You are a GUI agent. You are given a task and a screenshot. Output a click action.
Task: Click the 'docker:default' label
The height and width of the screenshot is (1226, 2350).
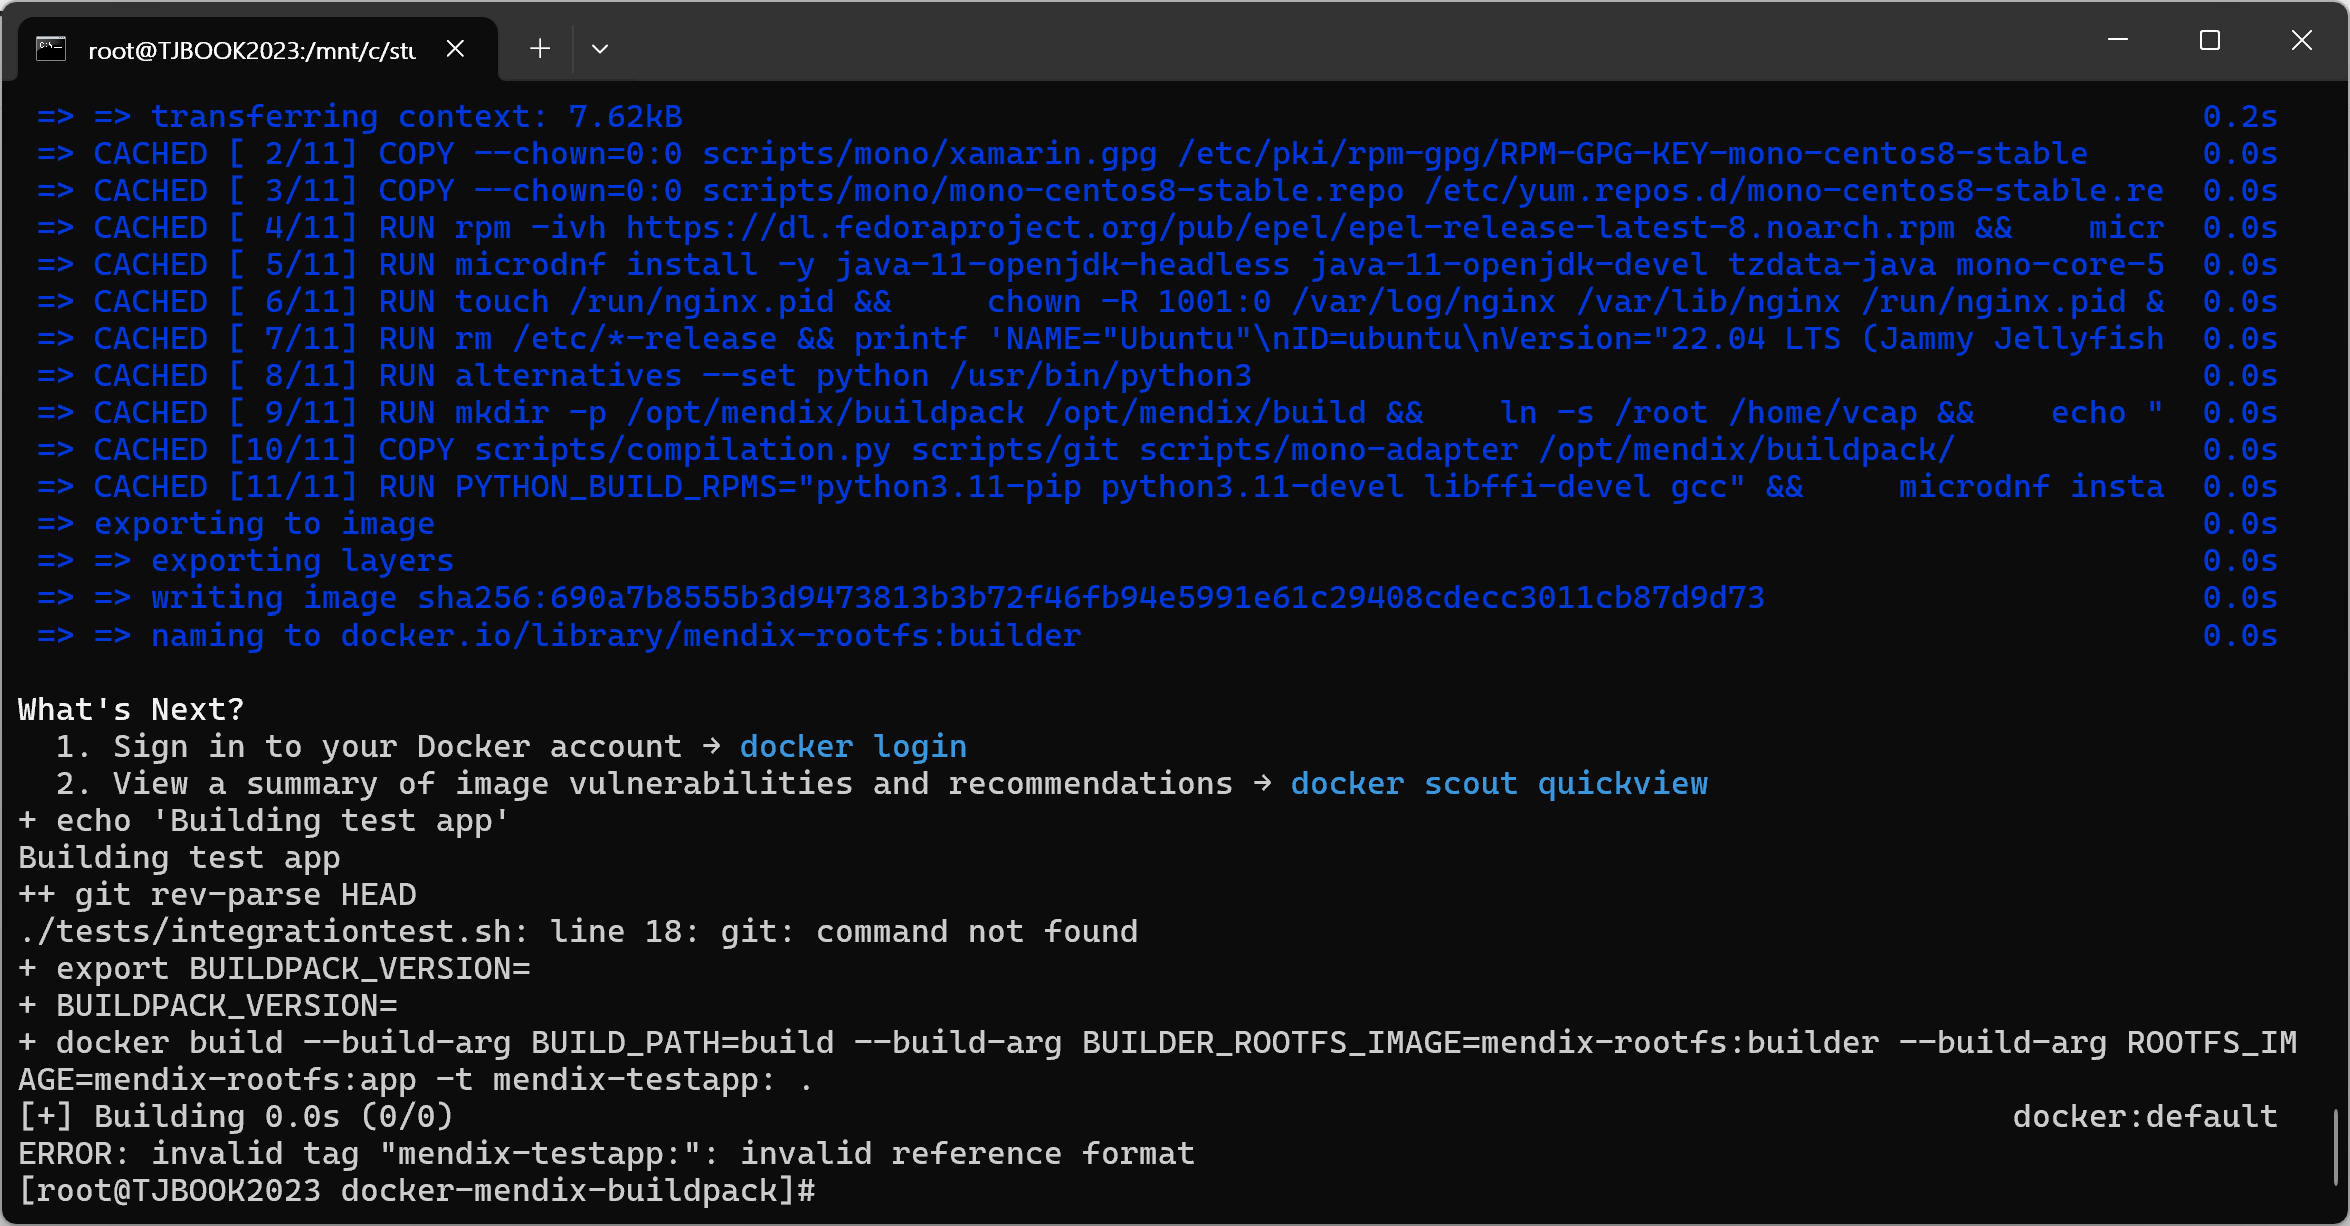coord(2145,1116)
